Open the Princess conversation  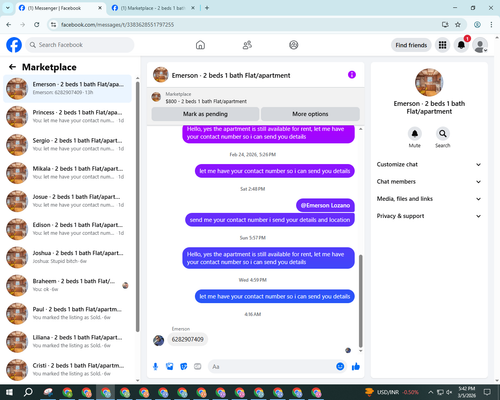(x=67, y=117)
